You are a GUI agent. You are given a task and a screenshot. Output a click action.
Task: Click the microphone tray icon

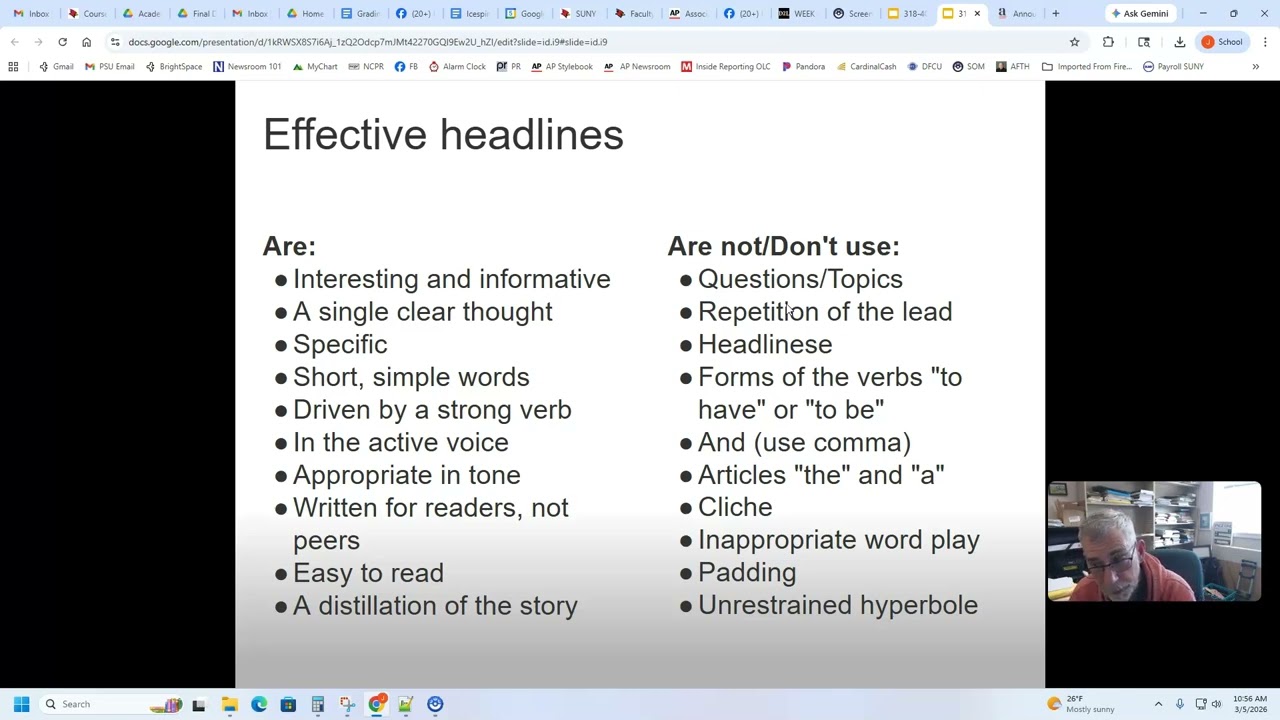(x=1180, y=704)
